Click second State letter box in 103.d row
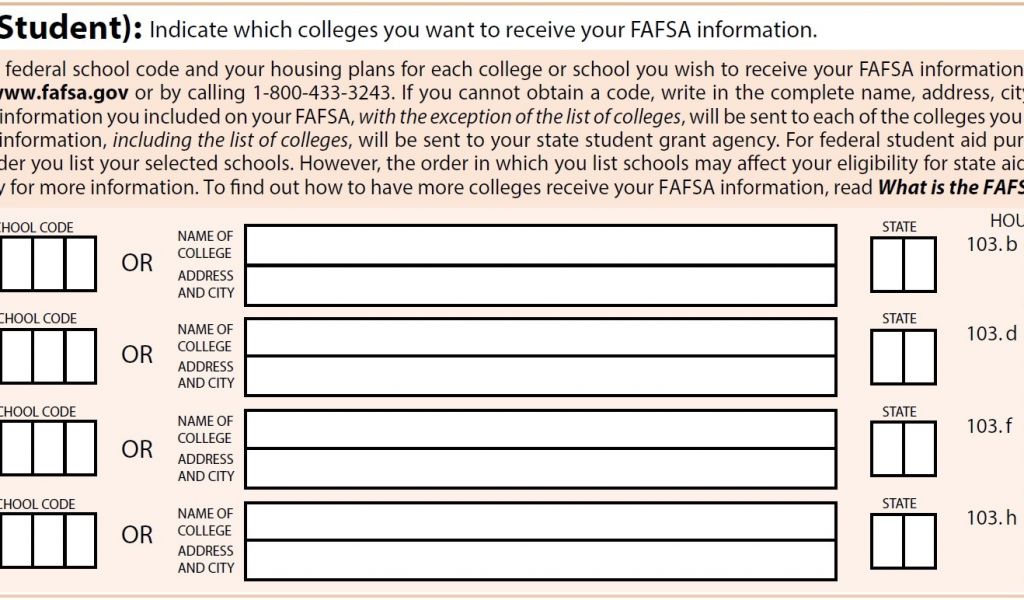Image resolution: width=1024 pixels, height=600 pixels. (919, 356)
